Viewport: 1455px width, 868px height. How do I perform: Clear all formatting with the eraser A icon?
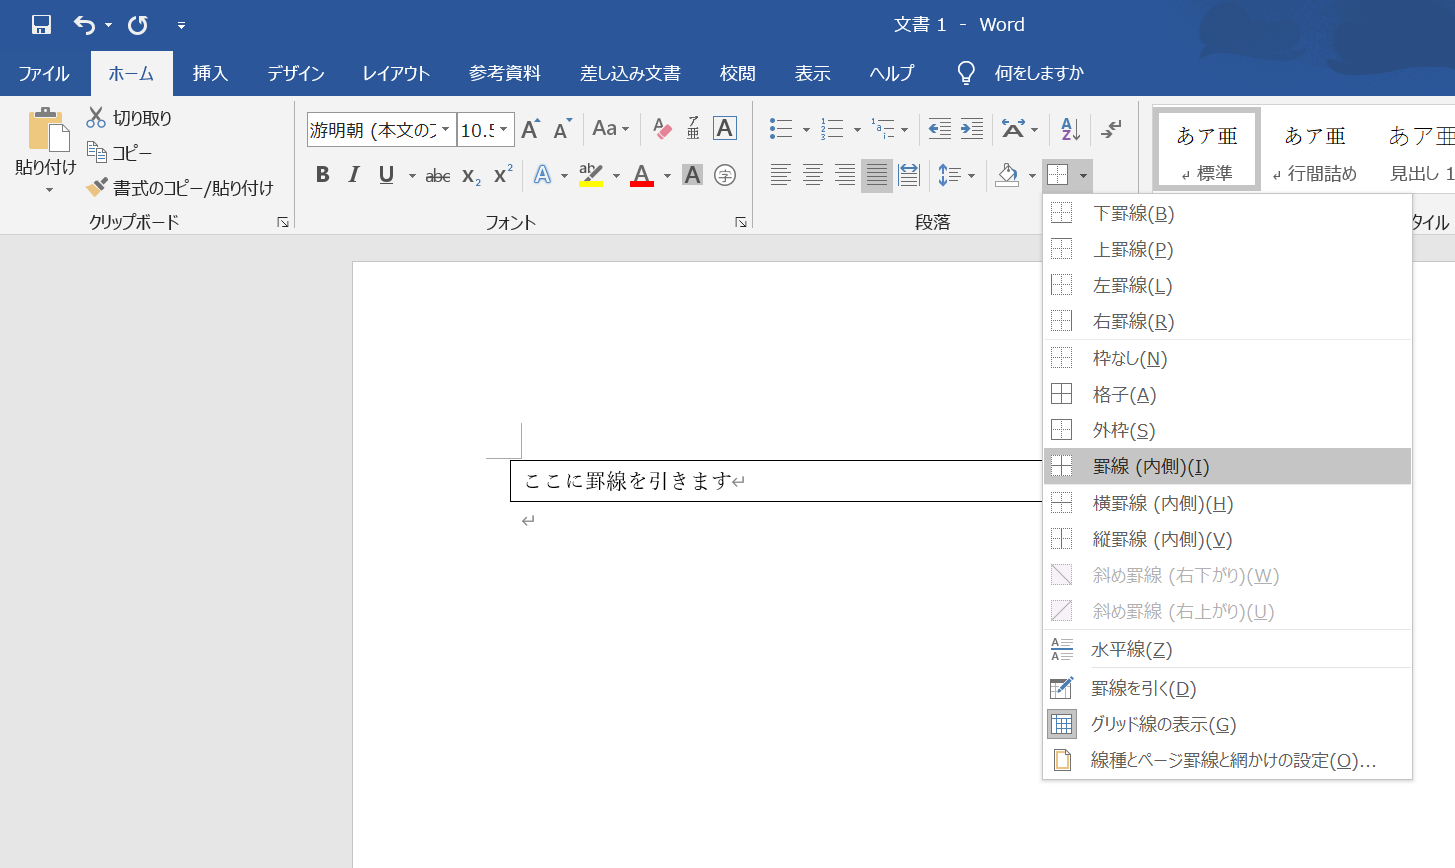(661, 129)
